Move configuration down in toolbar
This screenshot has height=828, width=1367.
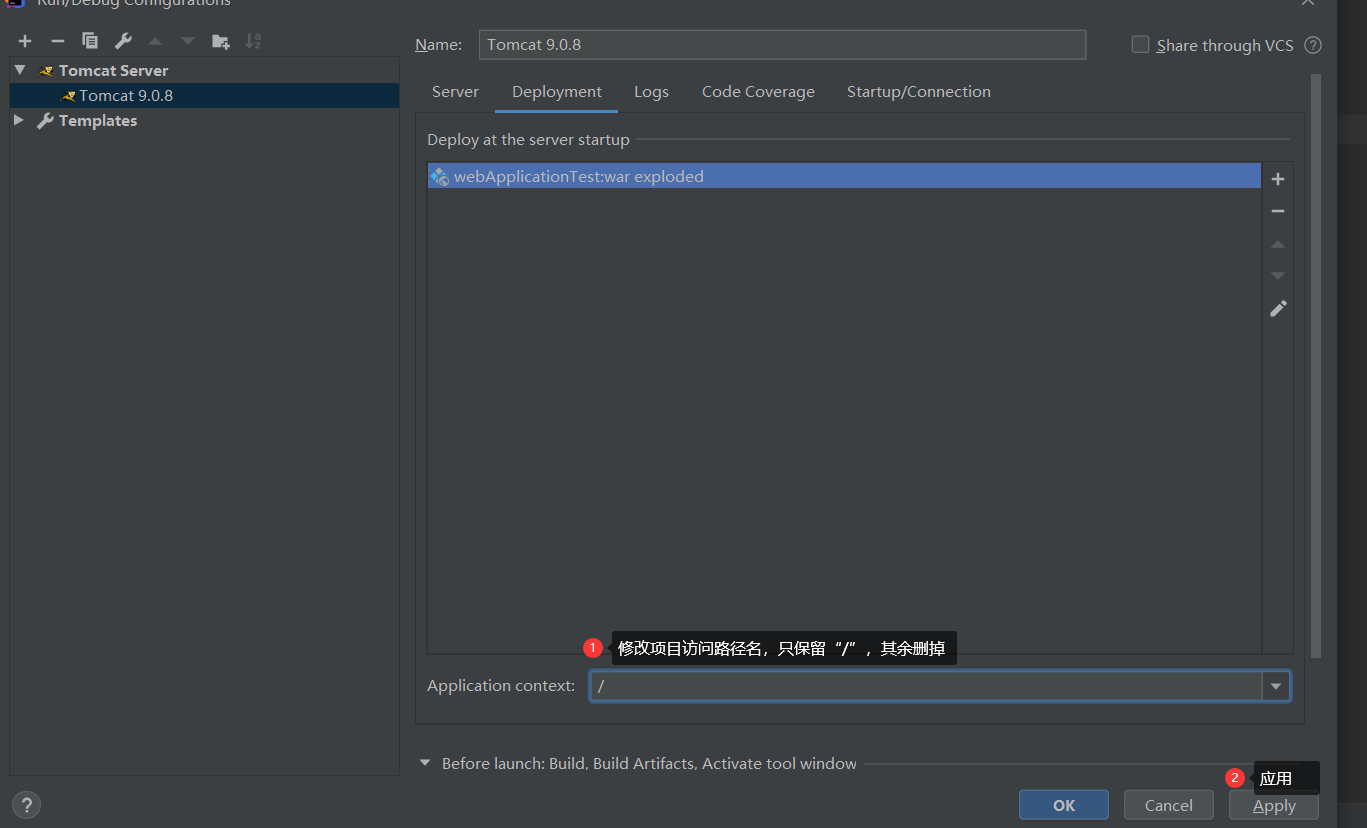[x=187, y=41]
